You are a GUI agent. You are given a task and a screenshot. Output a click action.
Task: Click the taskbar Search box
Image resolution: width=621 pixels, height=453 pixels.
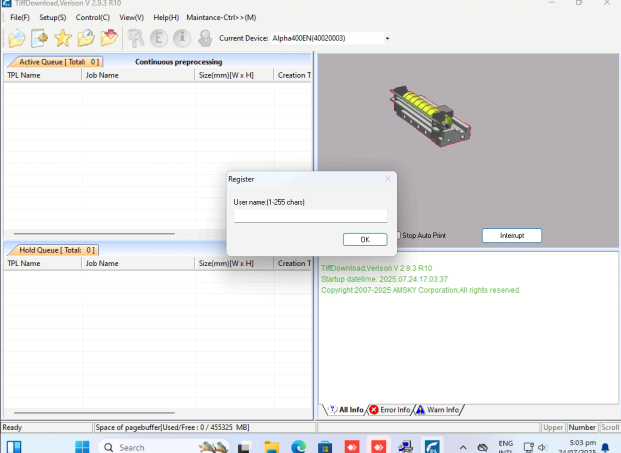[164, 447]
